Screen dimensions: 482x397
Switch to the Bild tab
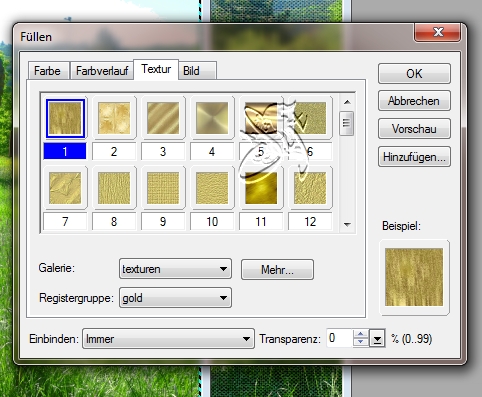coord(198,71)
